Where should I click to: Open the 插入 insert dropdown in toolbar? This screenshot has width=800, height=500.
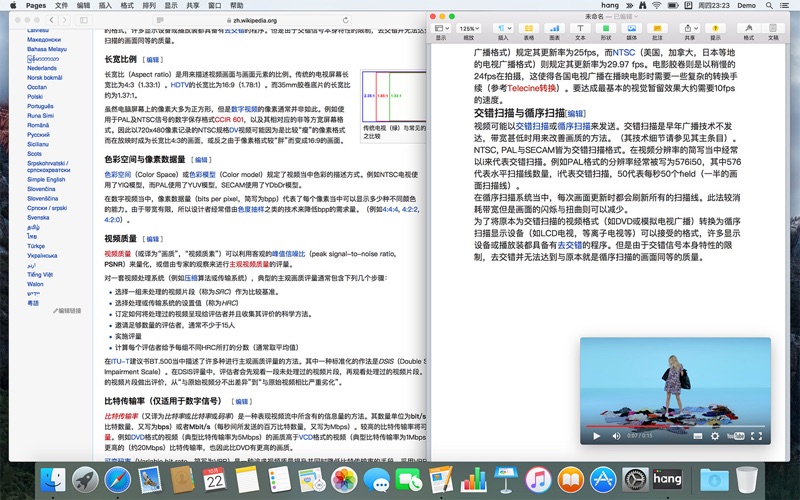tap(501, 29)
